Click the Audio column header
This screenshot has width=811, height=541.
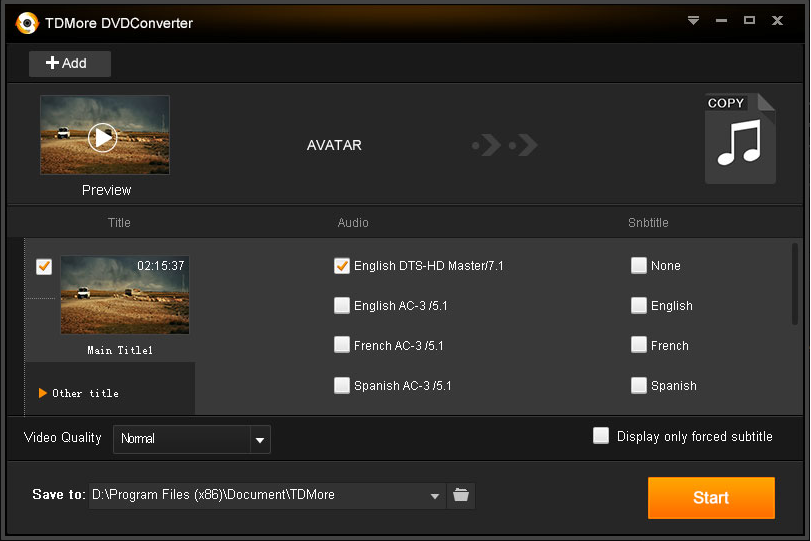(353, 223)
